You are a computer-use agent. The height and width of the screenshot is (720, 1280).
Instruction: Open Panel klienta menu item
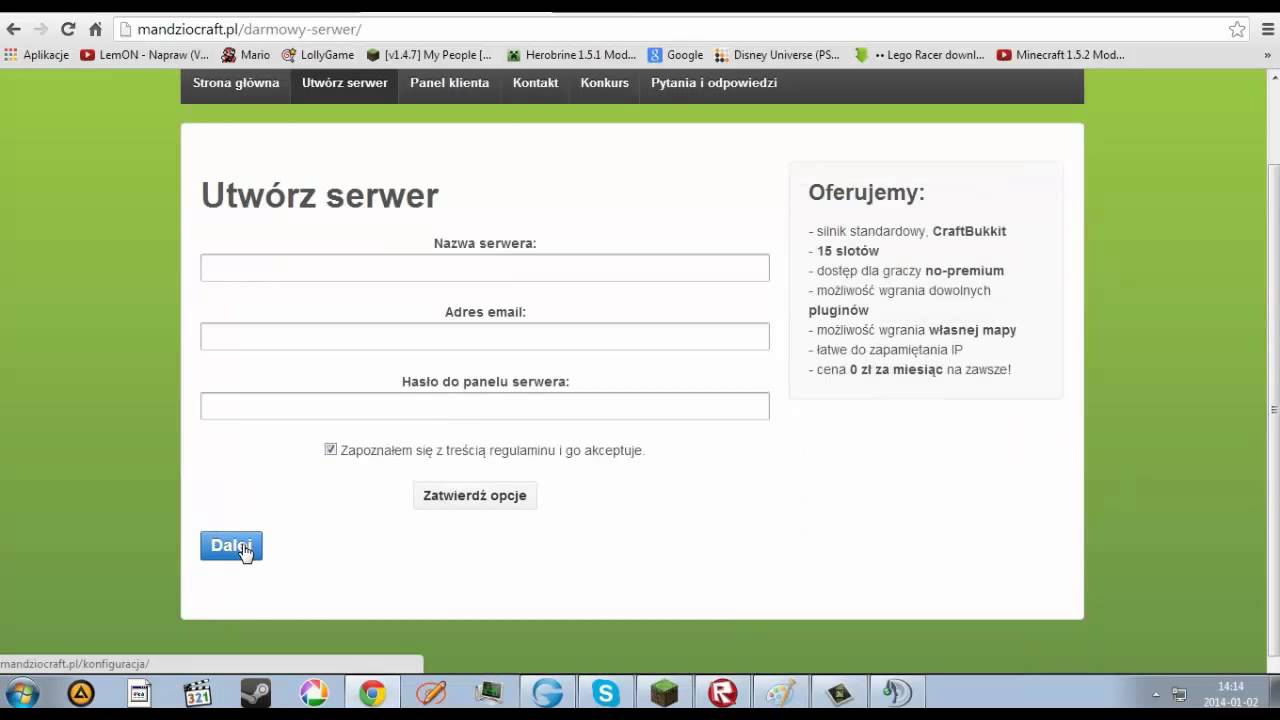click(x=450, y=83)
